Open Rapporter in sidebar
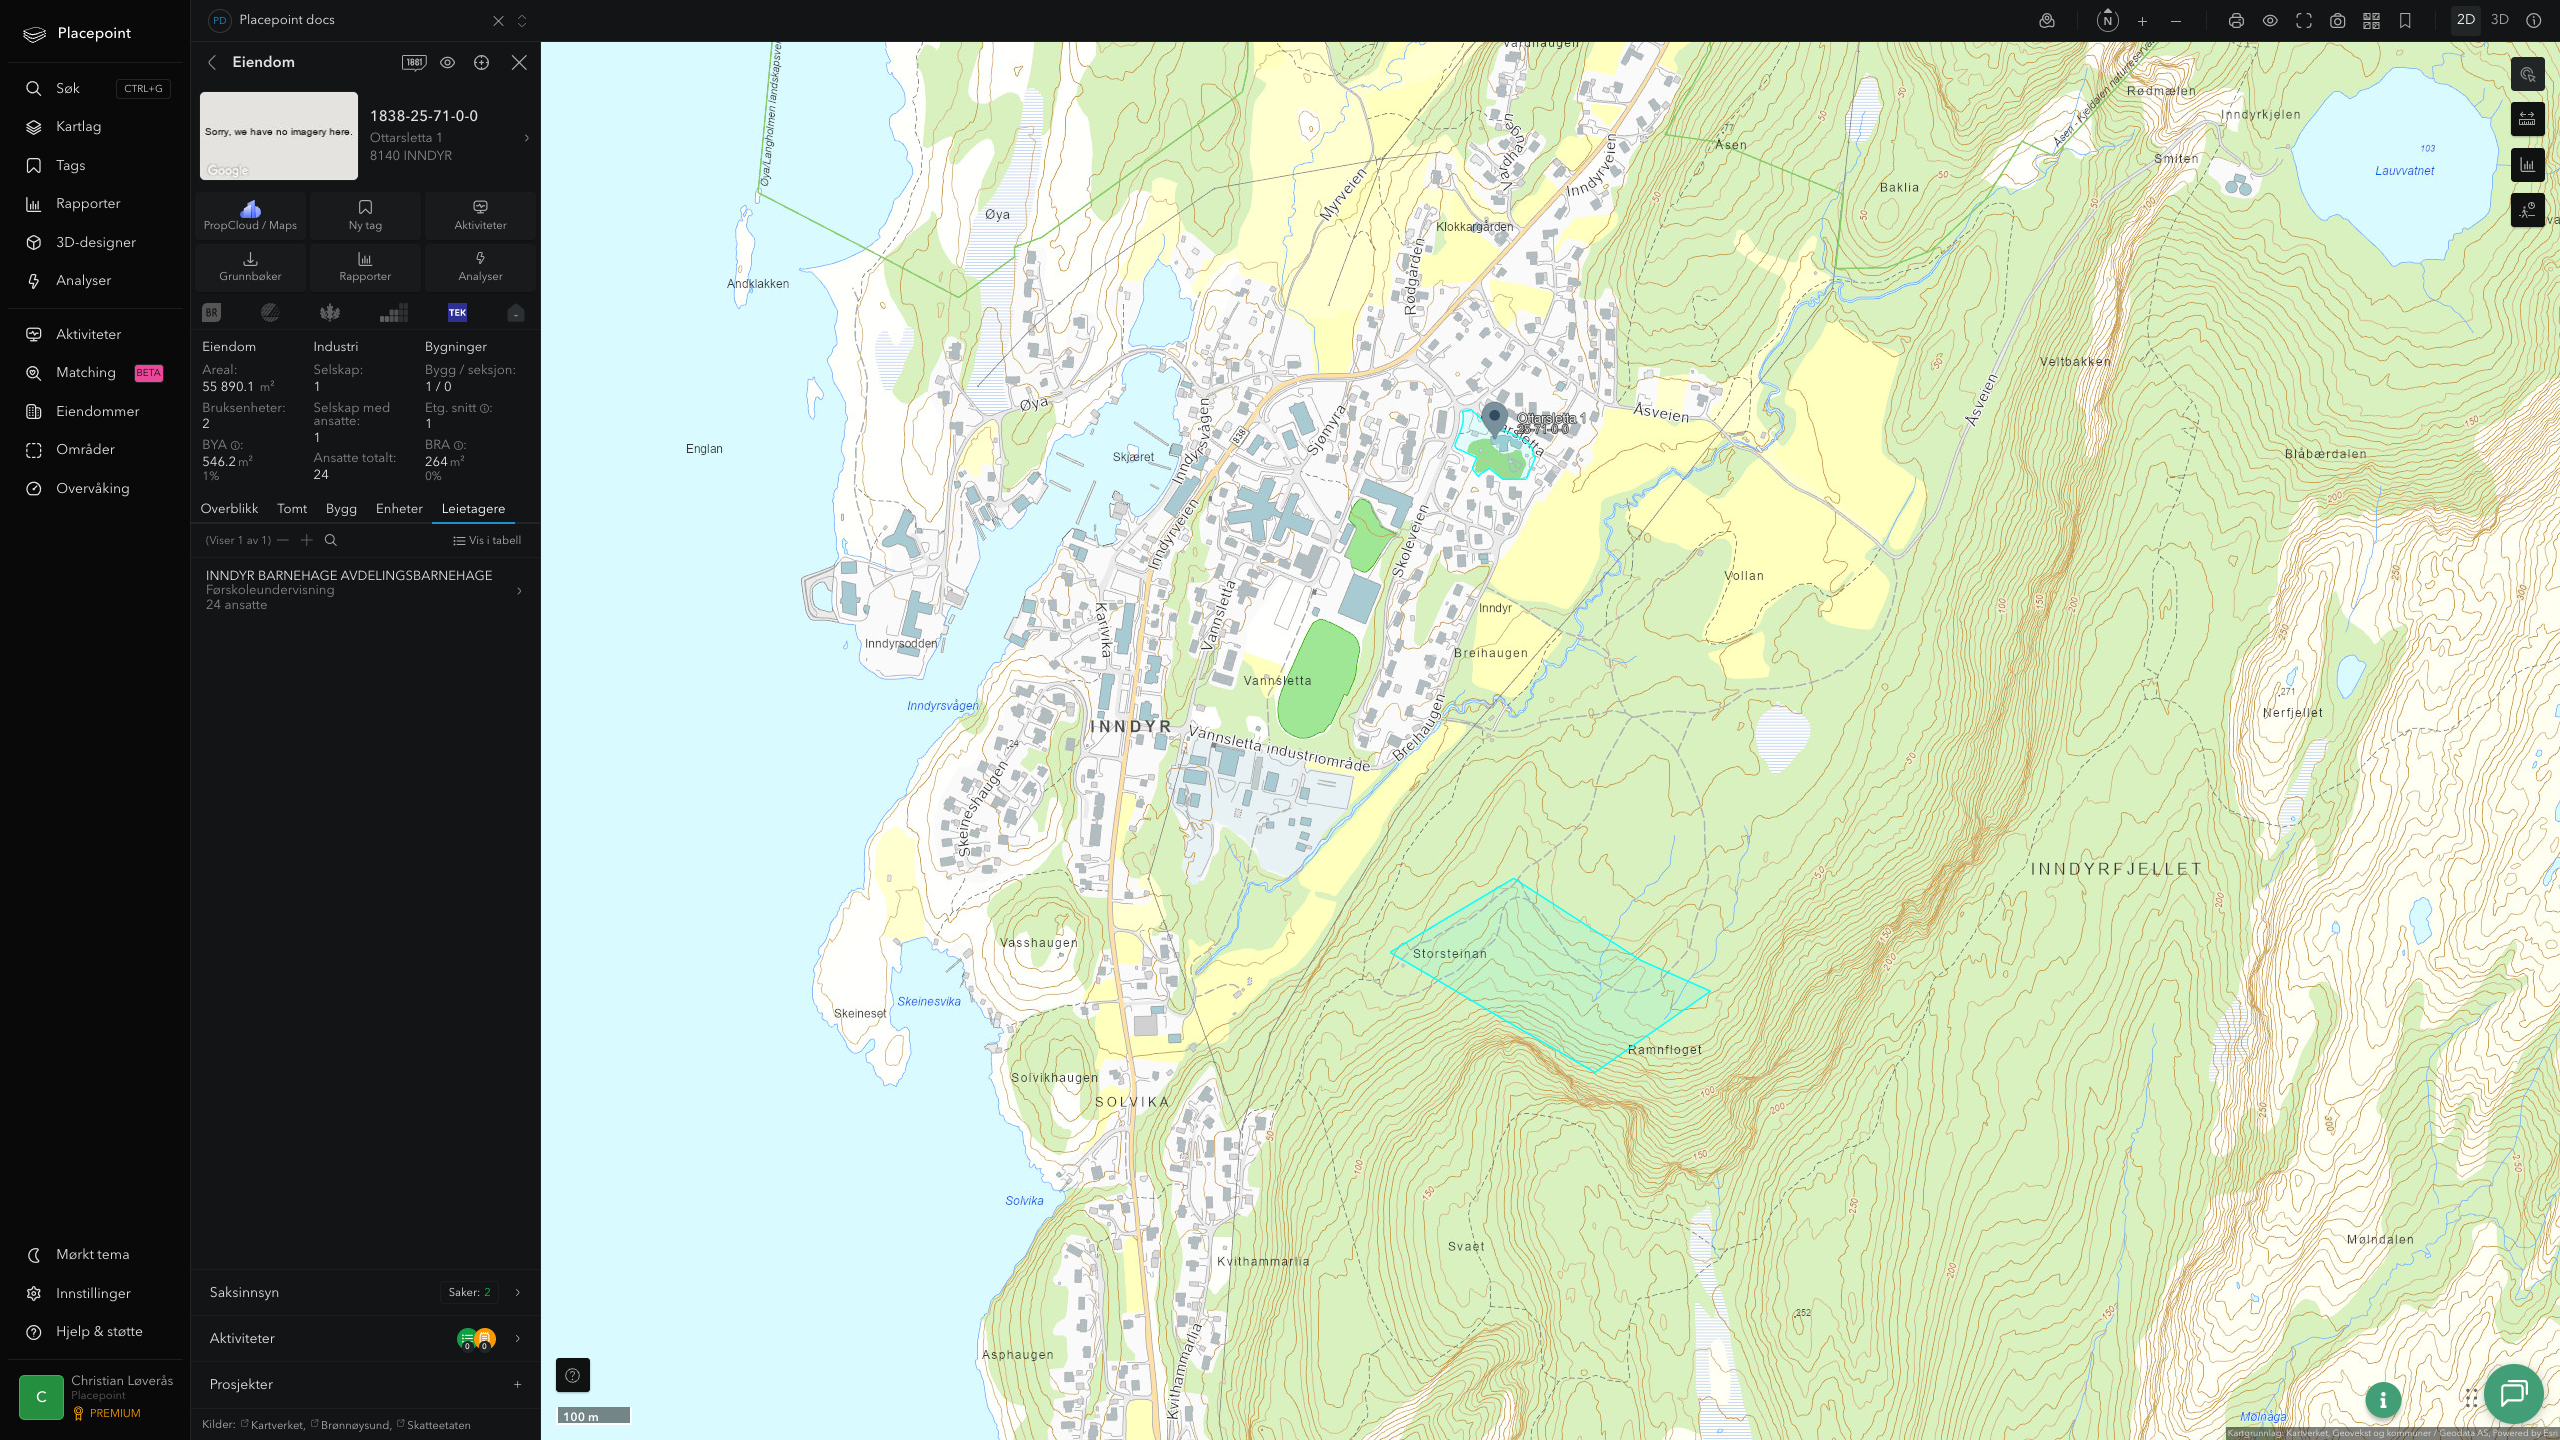 click(x=97, y=204)
